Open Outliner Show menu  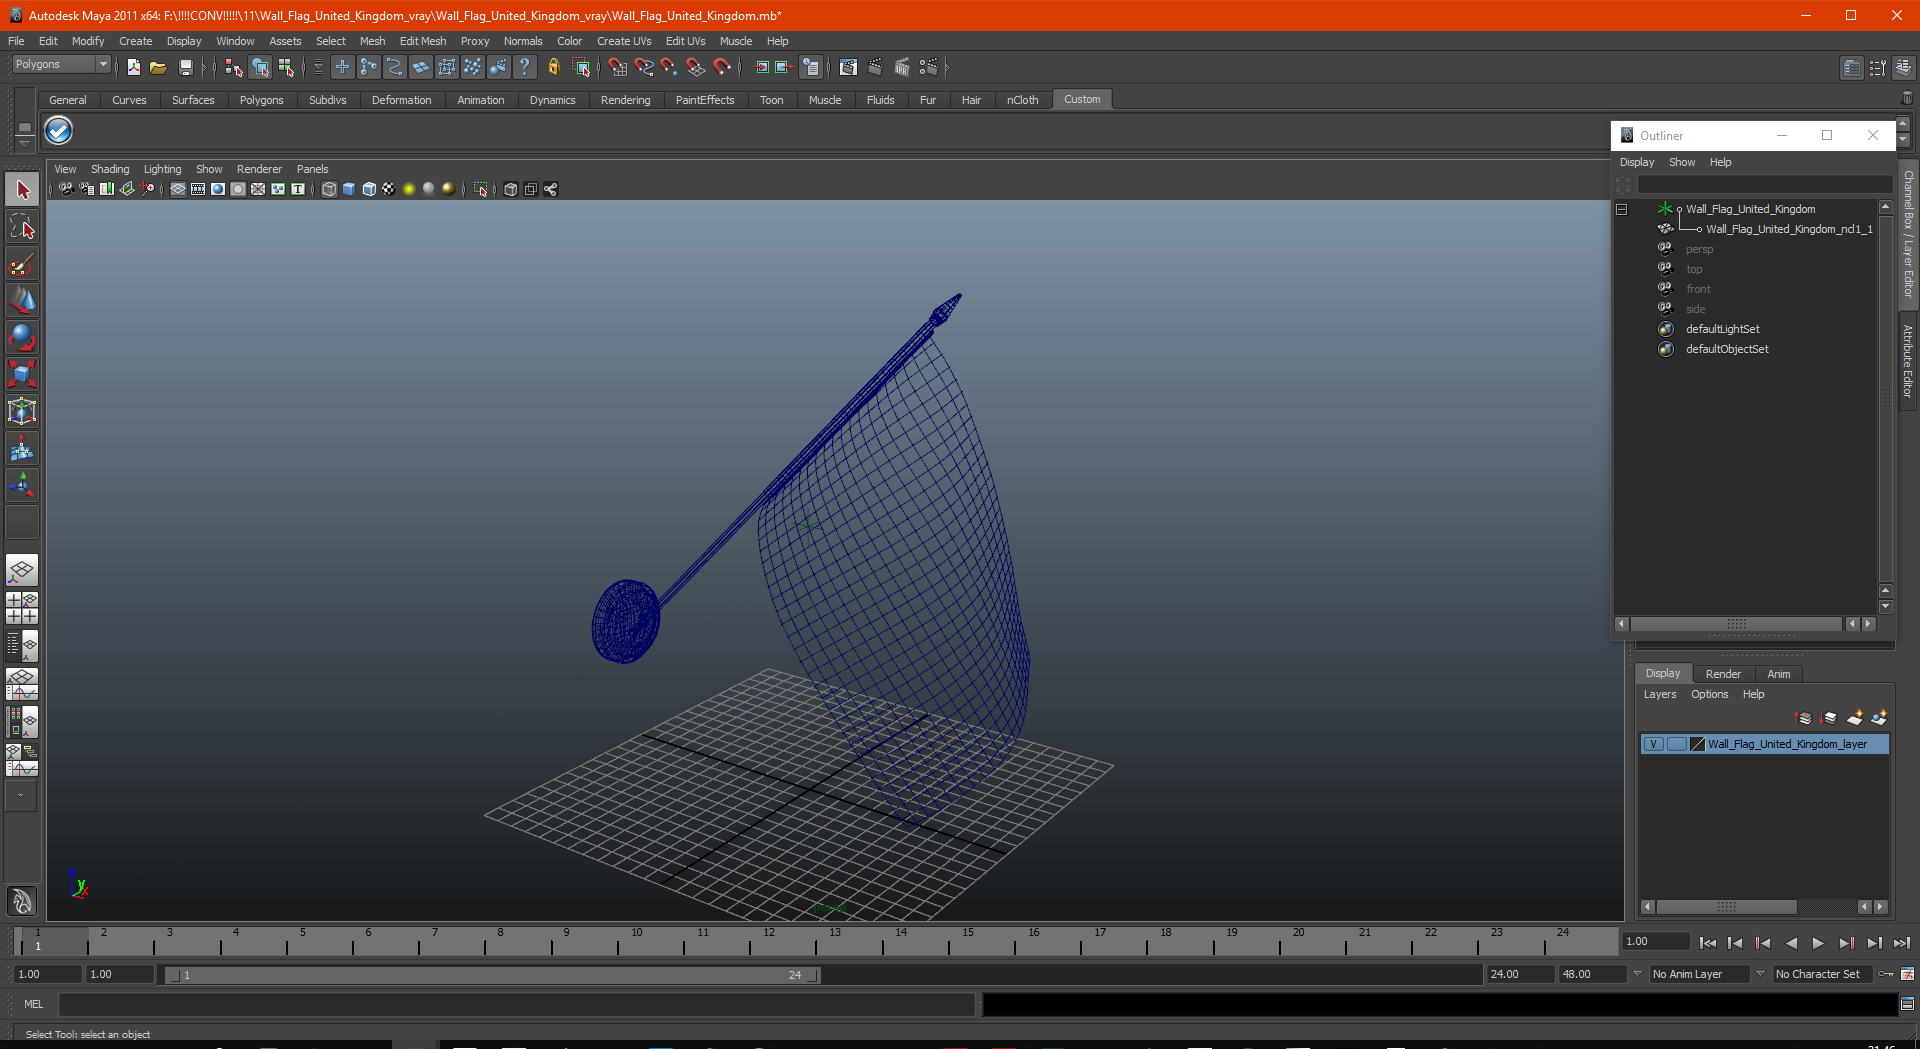pos(1682,162)
